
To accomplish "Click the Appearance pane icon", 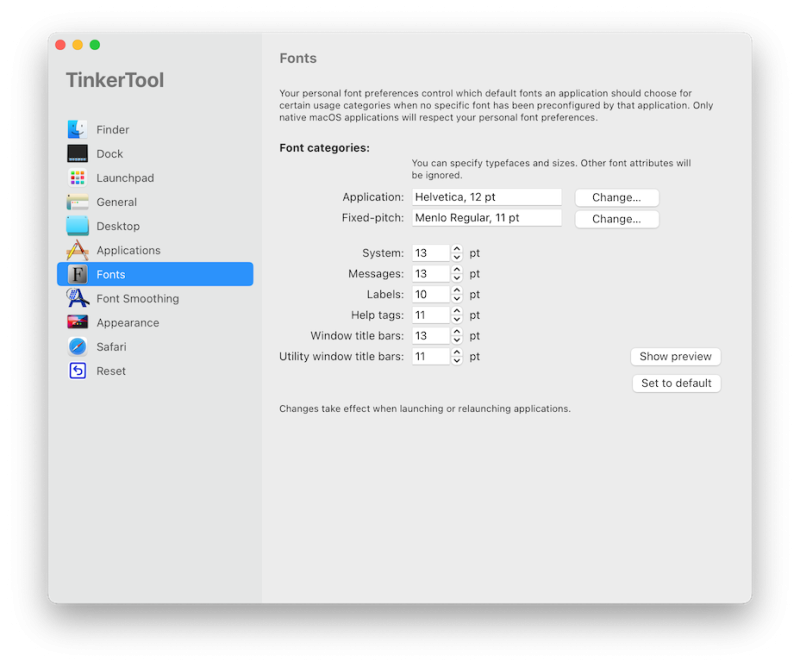I will [x=78, y=323].
